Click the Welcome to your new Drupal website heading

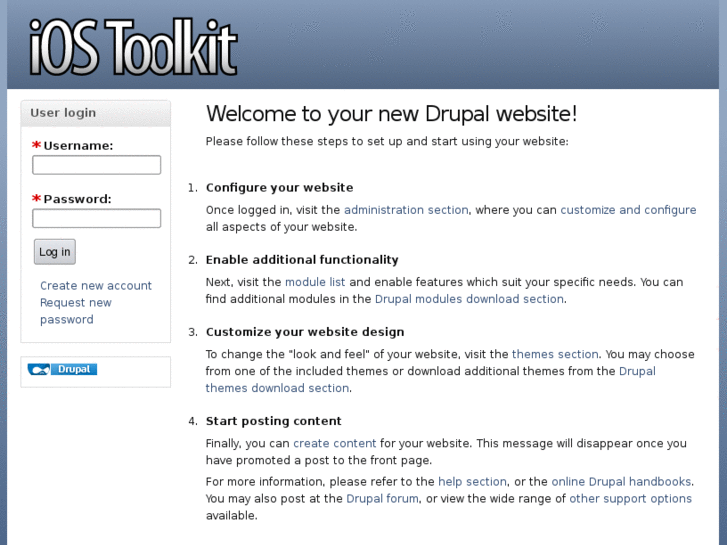[x=391, y=114]
